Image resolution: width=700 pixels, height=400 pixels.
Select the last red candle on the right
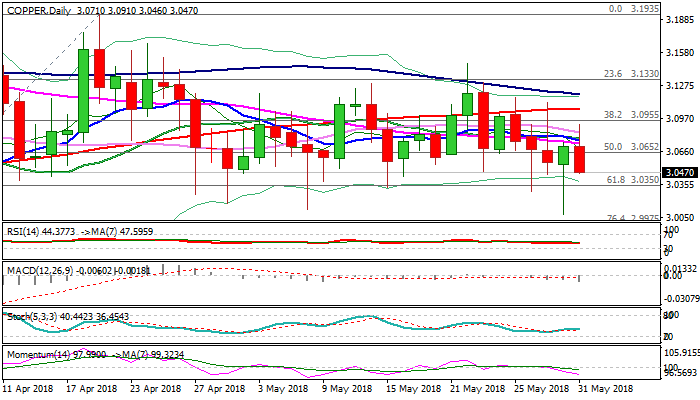(580, 157)
